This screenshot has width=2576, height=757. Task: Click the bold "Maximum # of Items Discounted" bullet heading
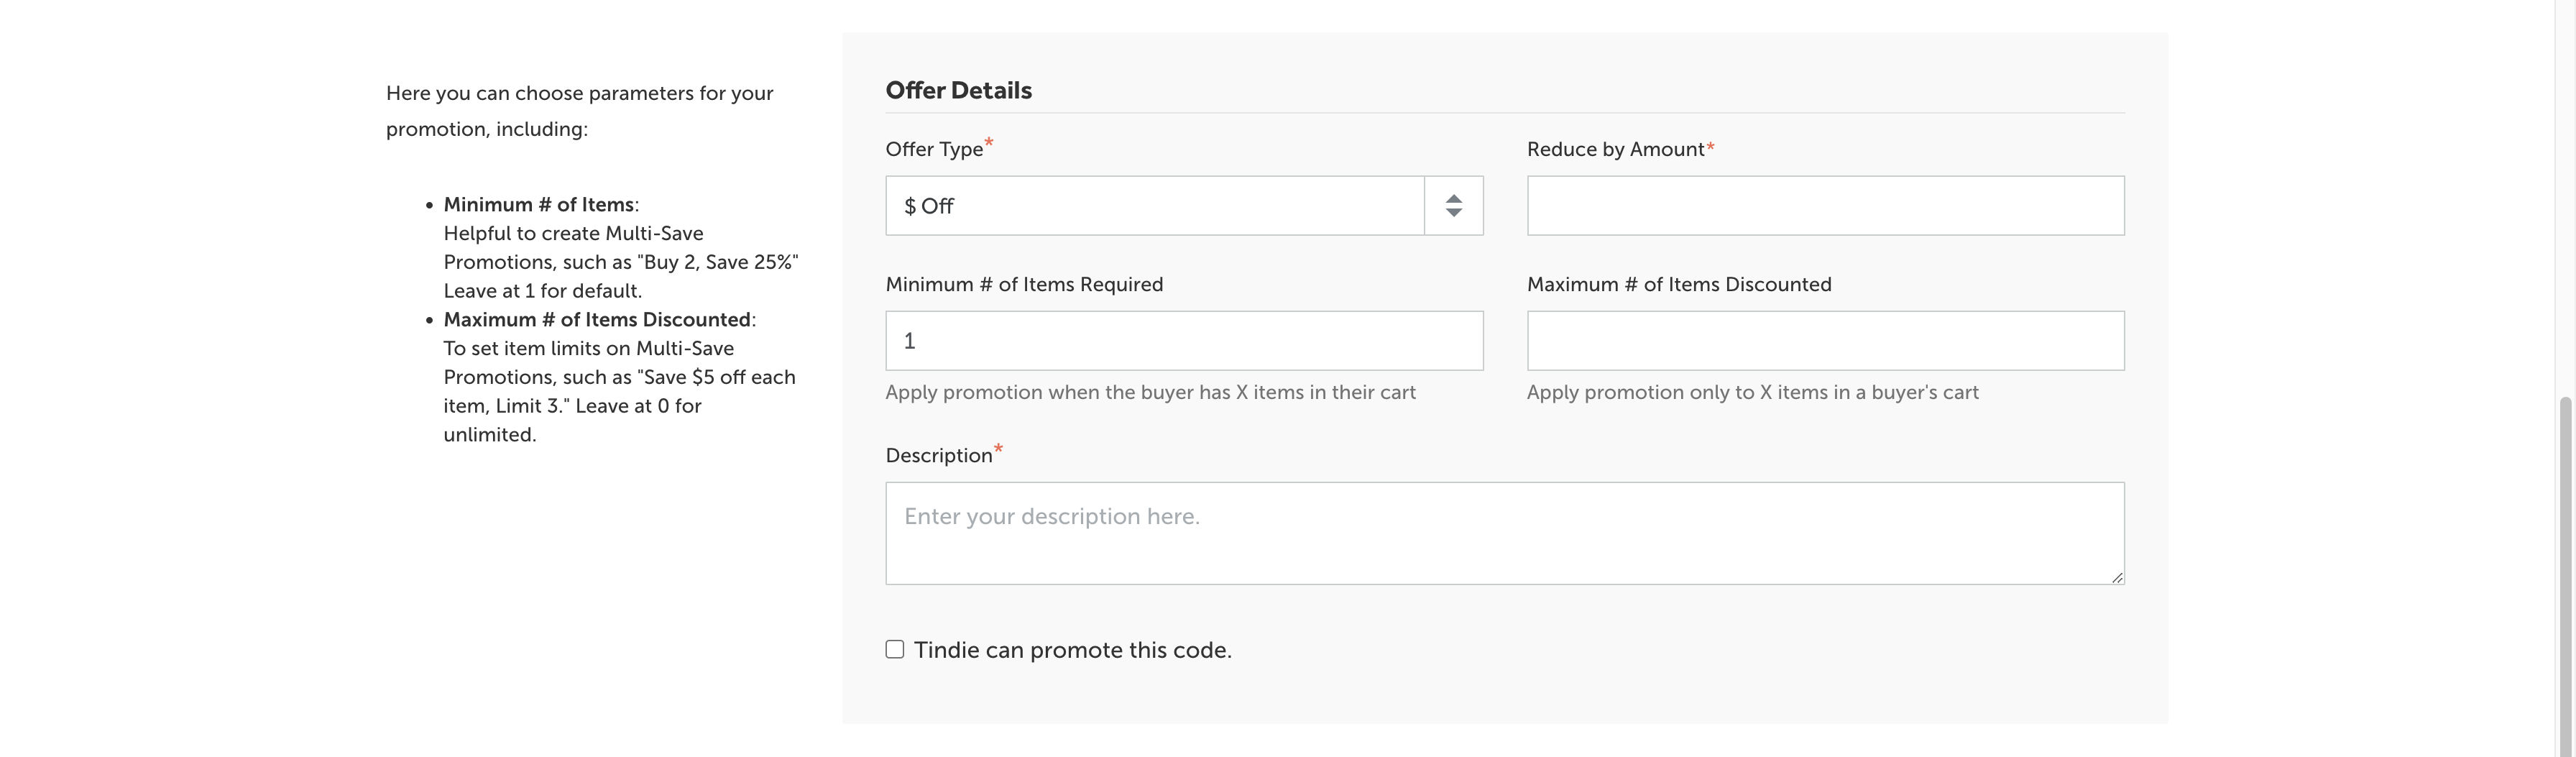597,320
